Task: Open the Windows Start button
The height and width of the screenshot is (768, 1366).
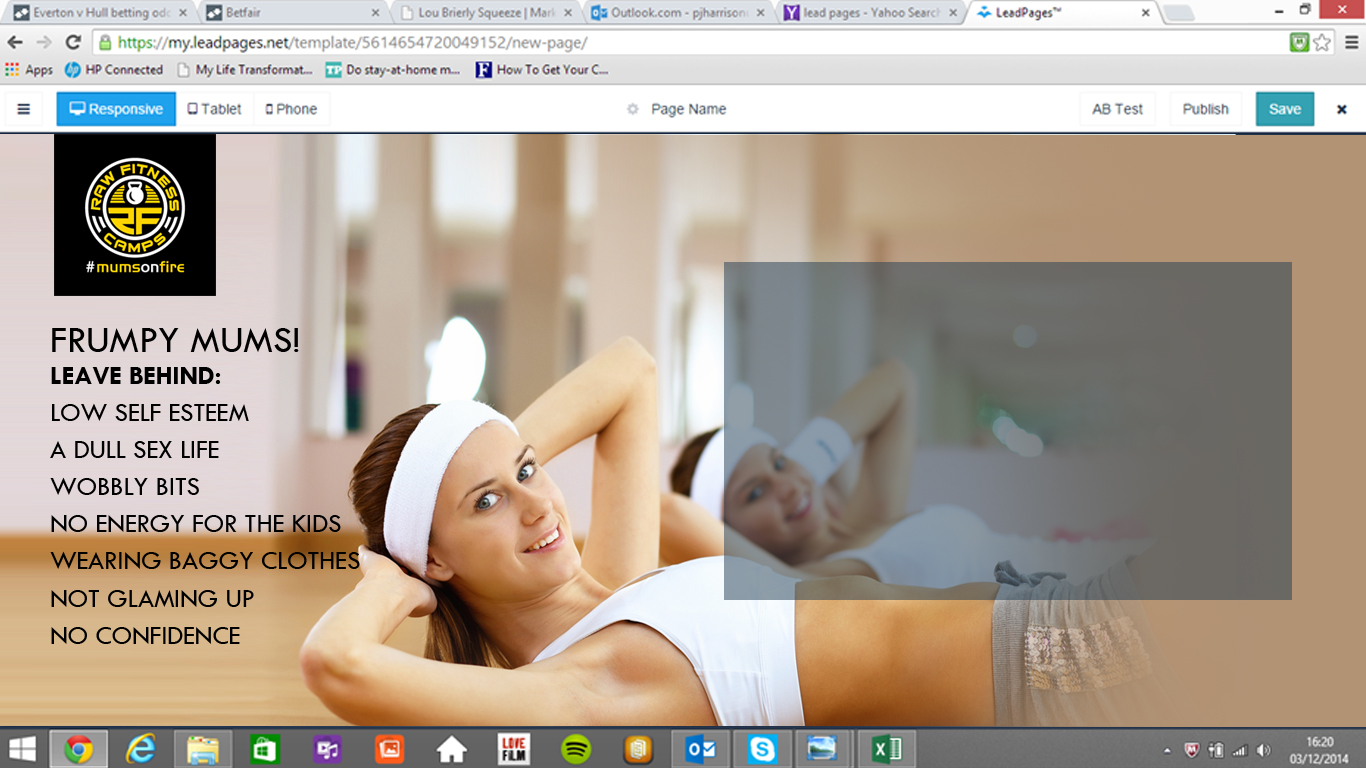Action: [x=22, y=749]
